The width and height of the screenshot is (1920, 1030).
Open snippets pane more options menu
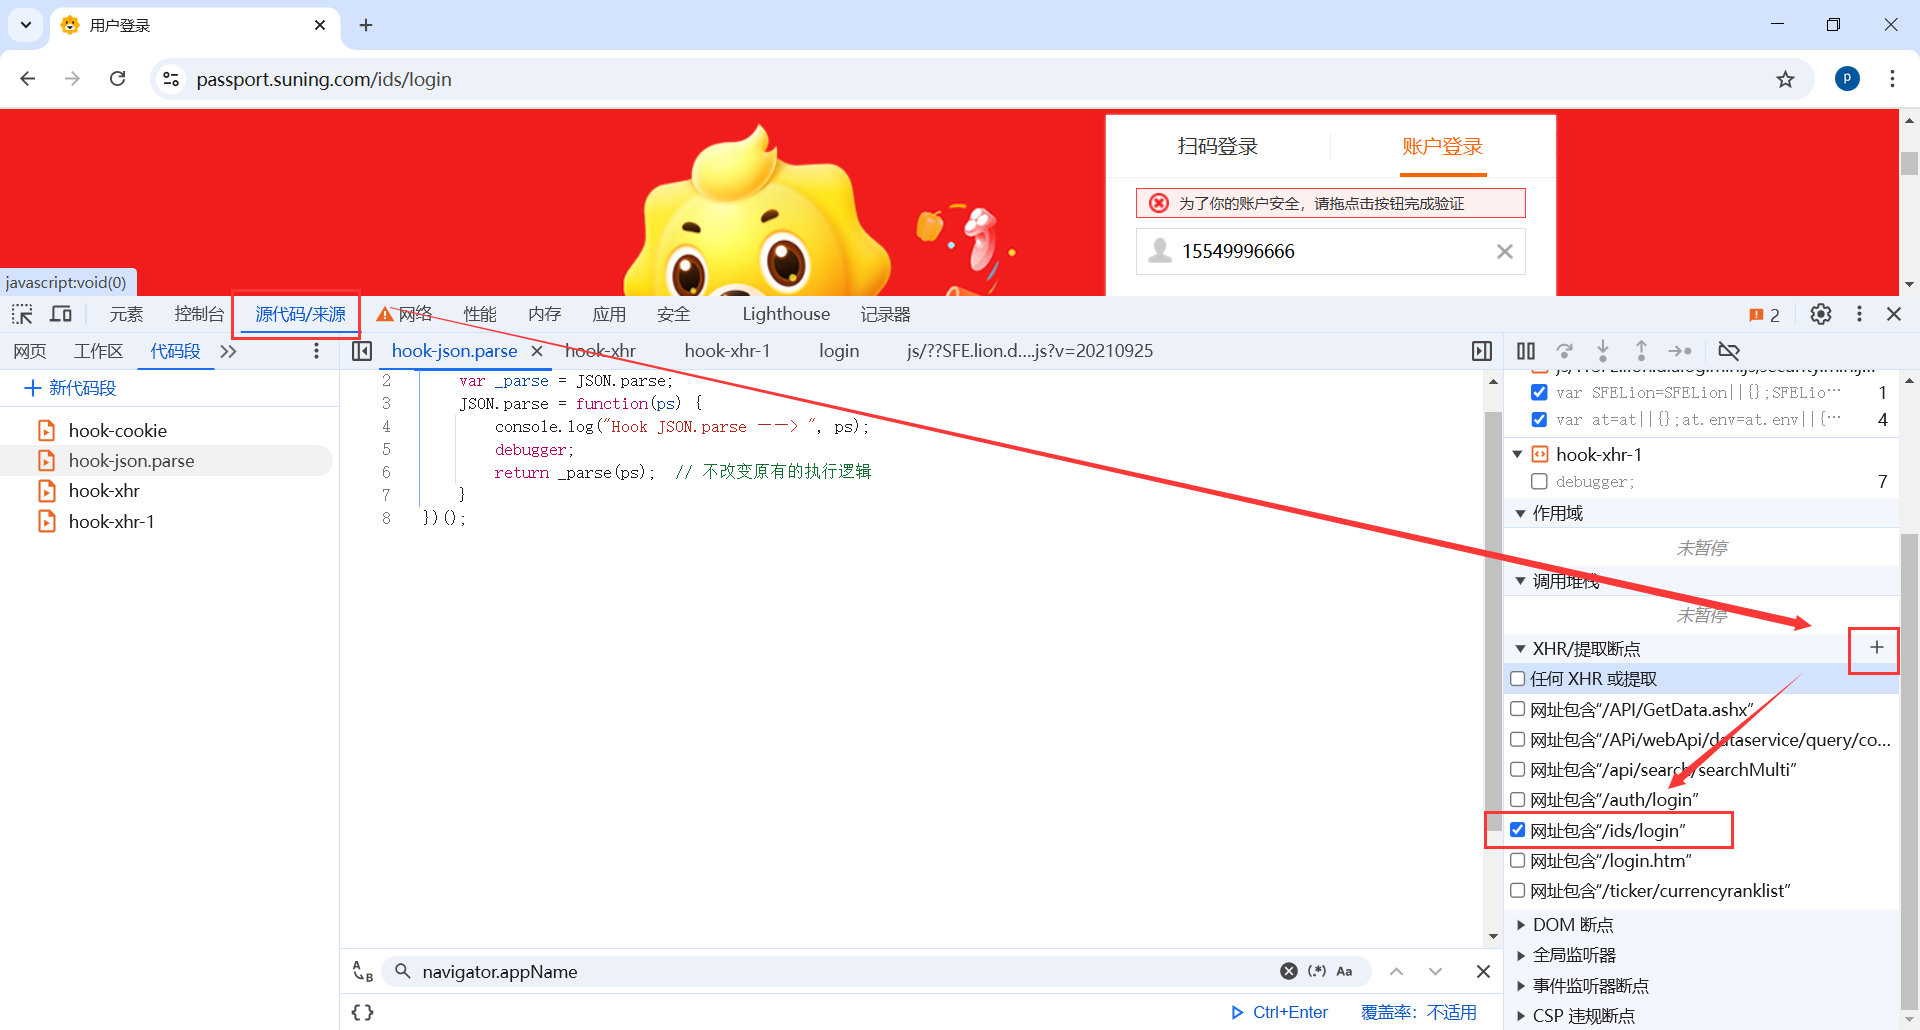tap(316, 351)
